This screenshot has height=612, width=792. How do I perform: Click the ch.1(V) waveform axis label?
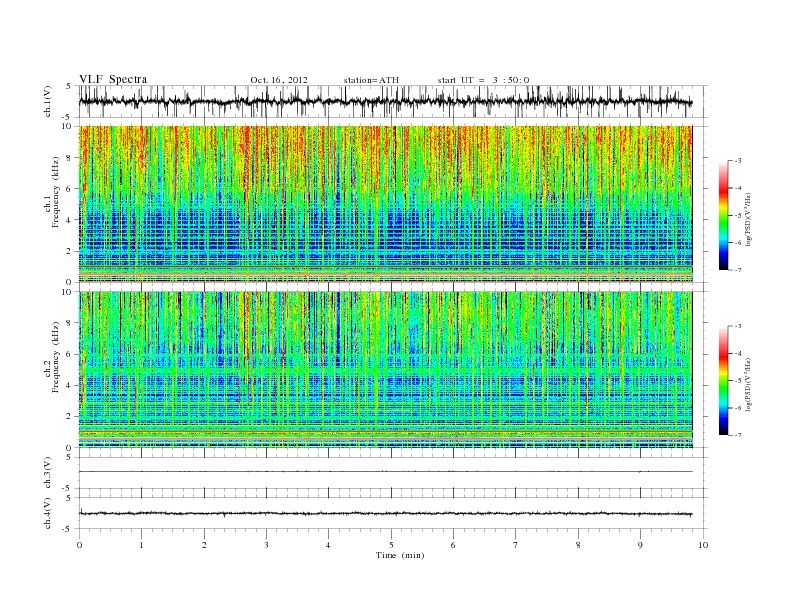(47, 101)
